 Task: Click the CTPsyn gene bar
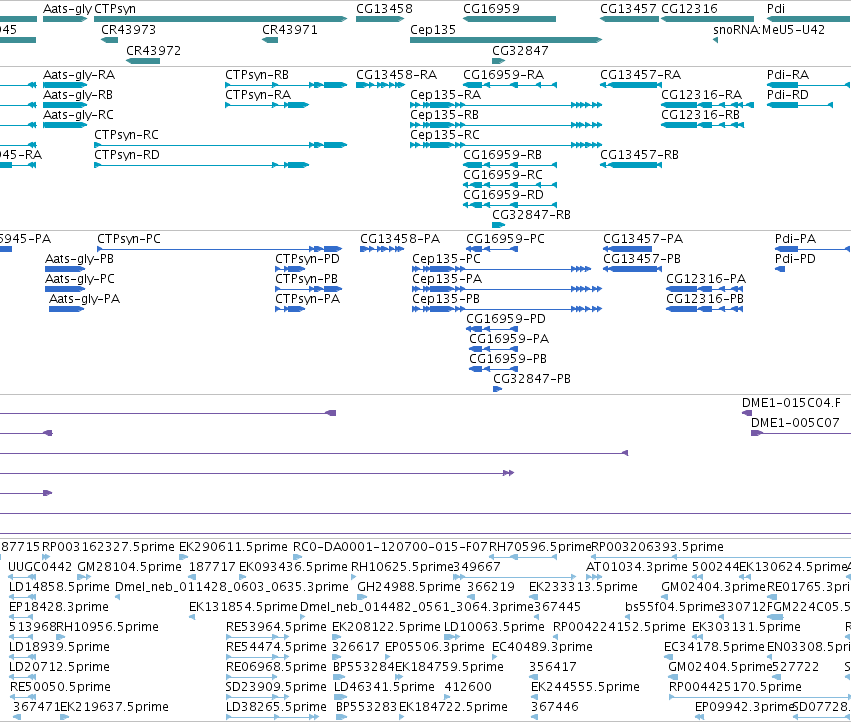click(220, 19)
